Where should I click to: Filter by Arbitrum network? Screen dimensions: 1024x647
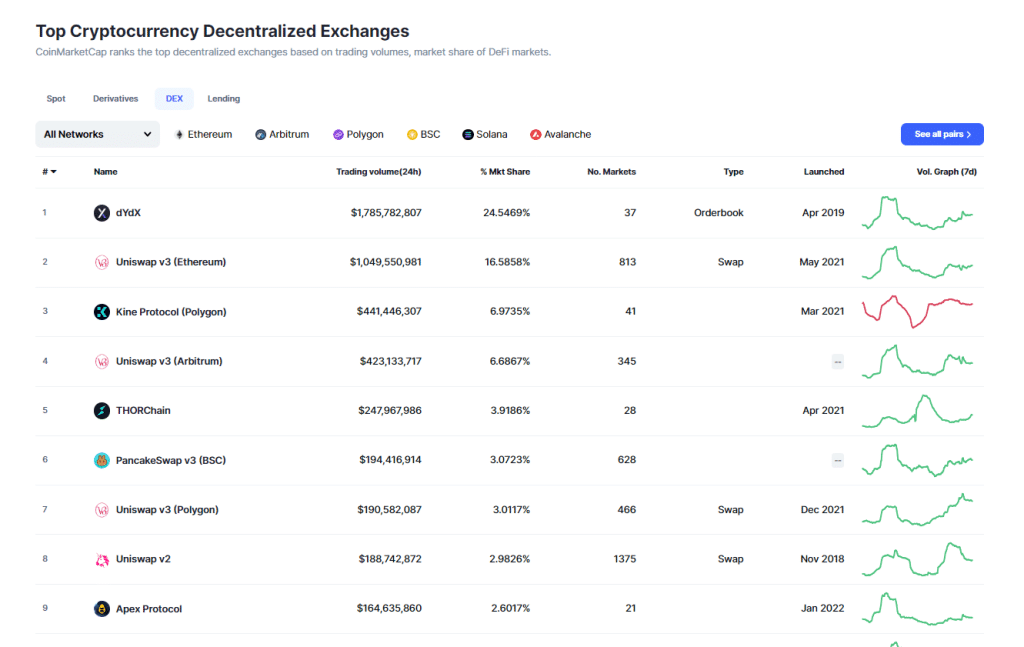[282, 134]
